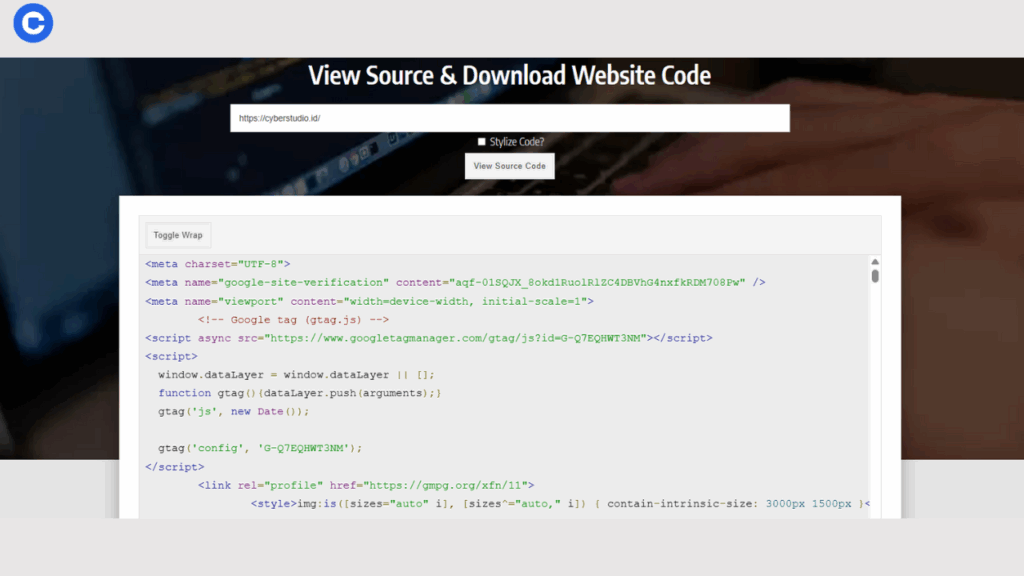Enable the Stylize Code checkbox

coord(482,142)
